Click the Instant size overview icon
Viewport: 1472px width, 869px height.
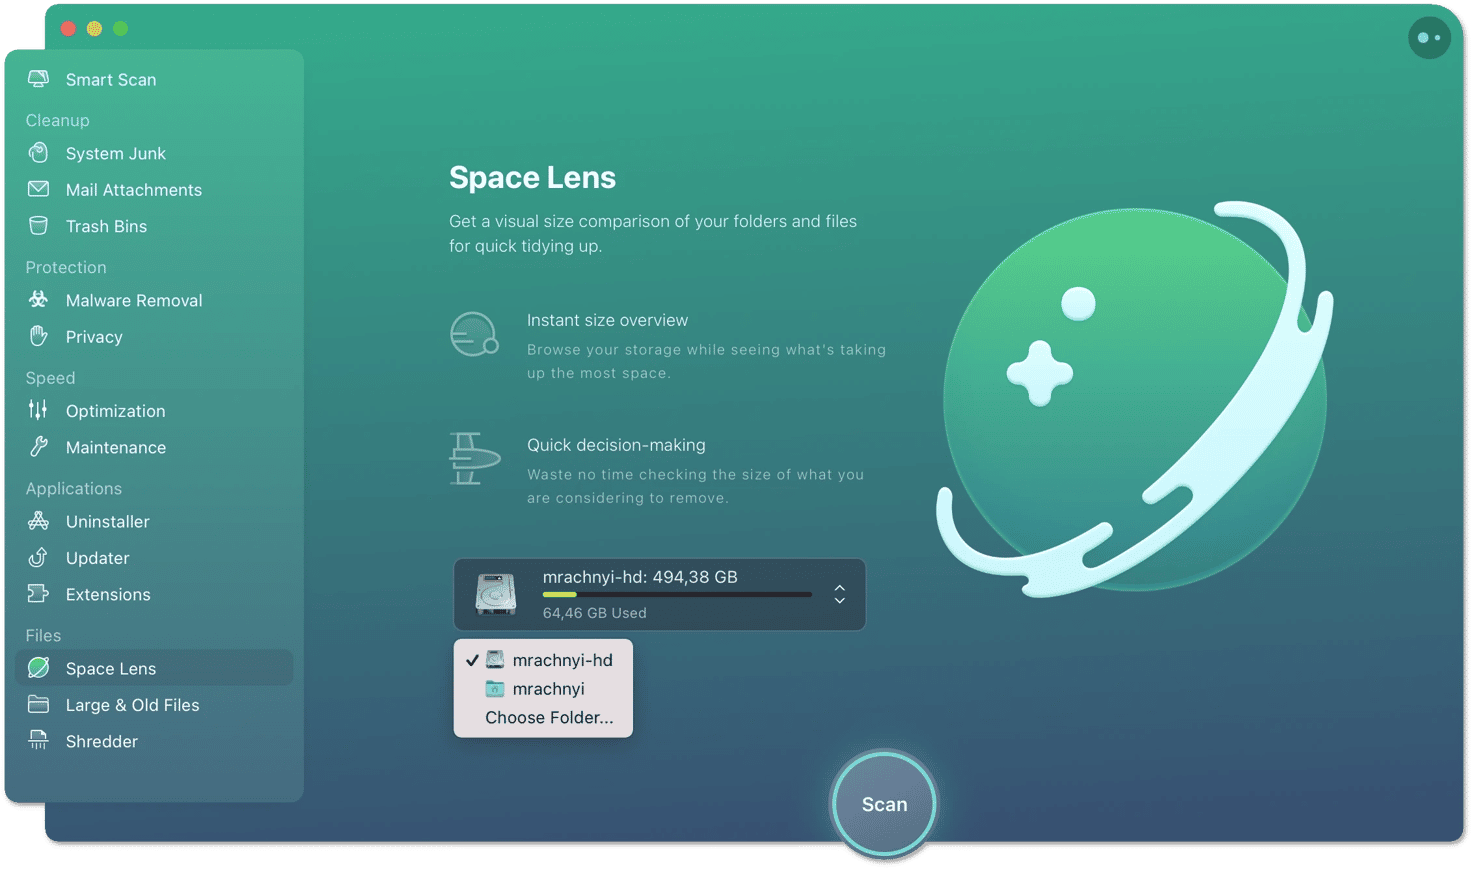coord(474,334)
